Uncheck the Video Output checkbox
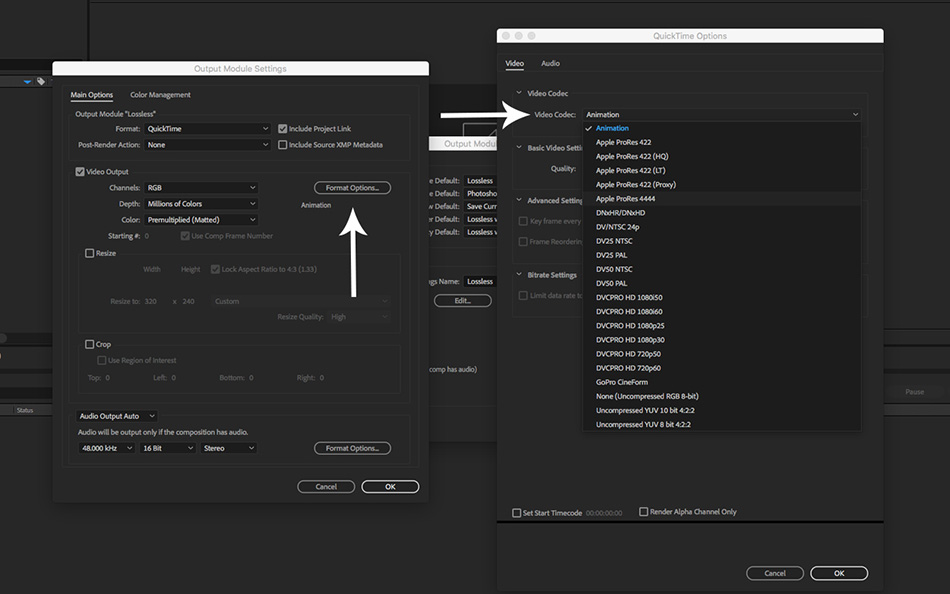Screen dimensions: 950x594 [81, 172]
